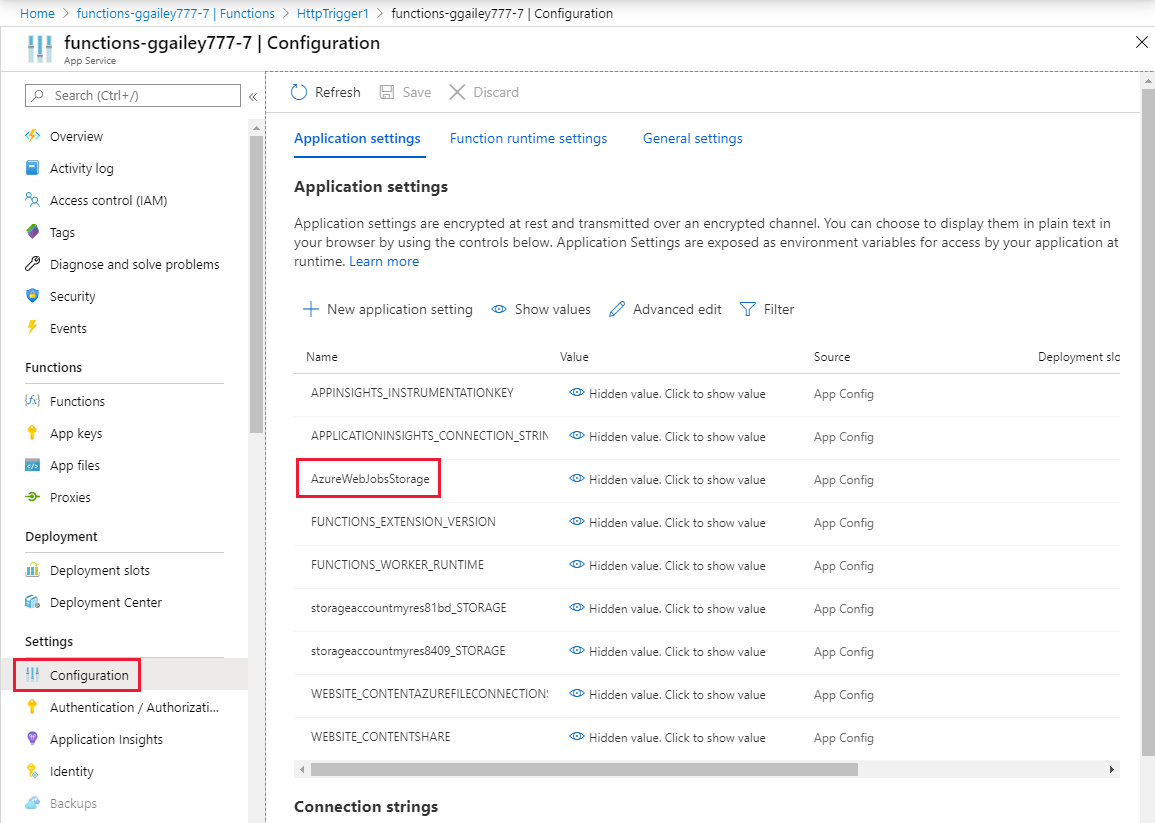Reveal the WEBSITE_CONTENTSHARE hidden value
The height and width of the screenshot is (823, 1155).
coord(667,738)
